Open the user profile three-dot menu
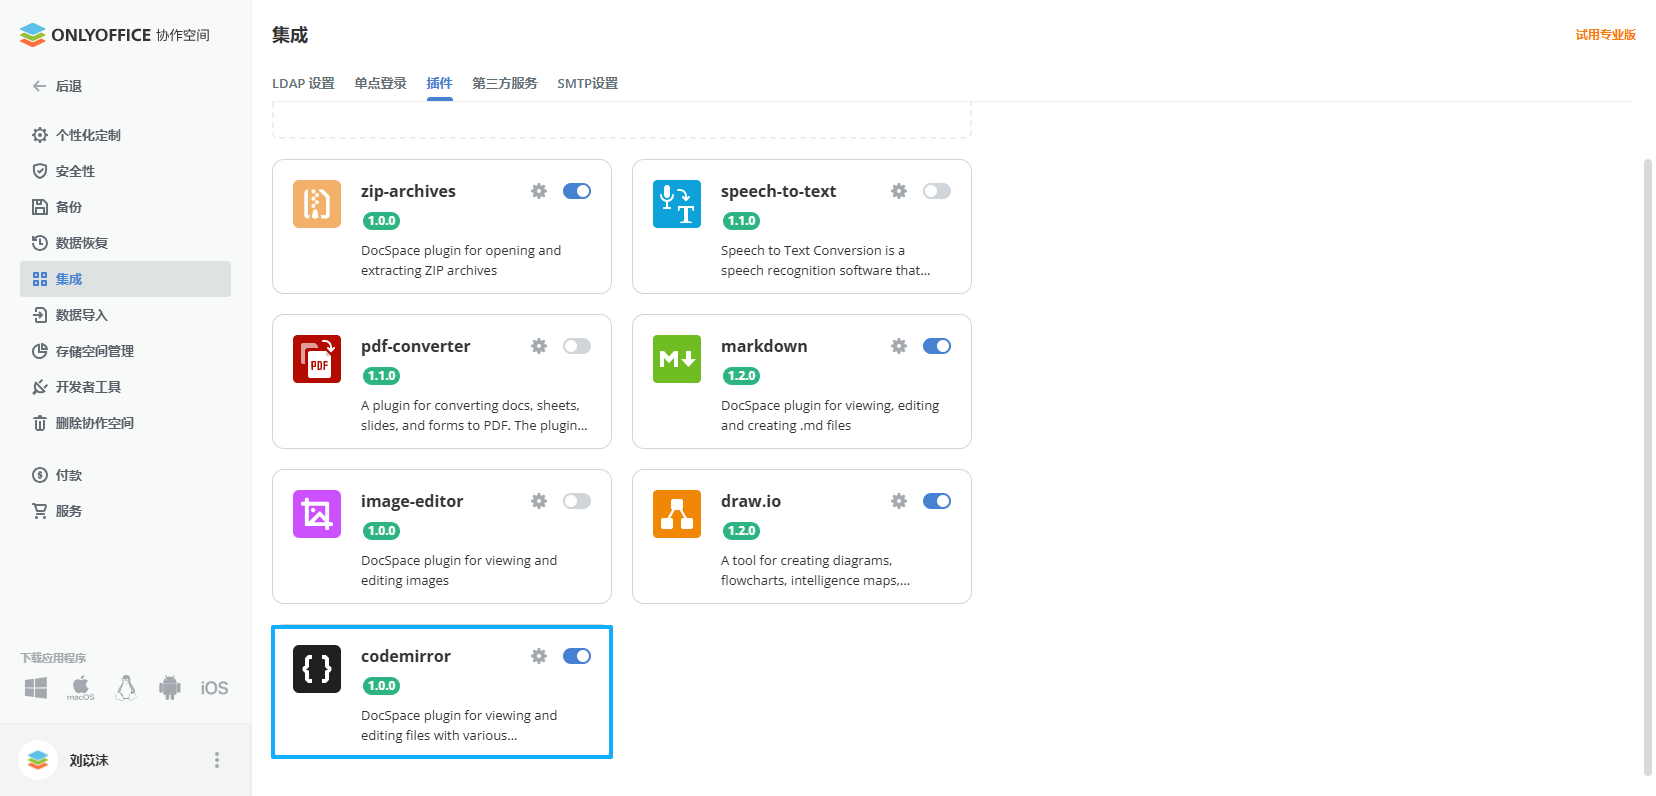This screenshot has width=1656, height=796. point(217,760)
